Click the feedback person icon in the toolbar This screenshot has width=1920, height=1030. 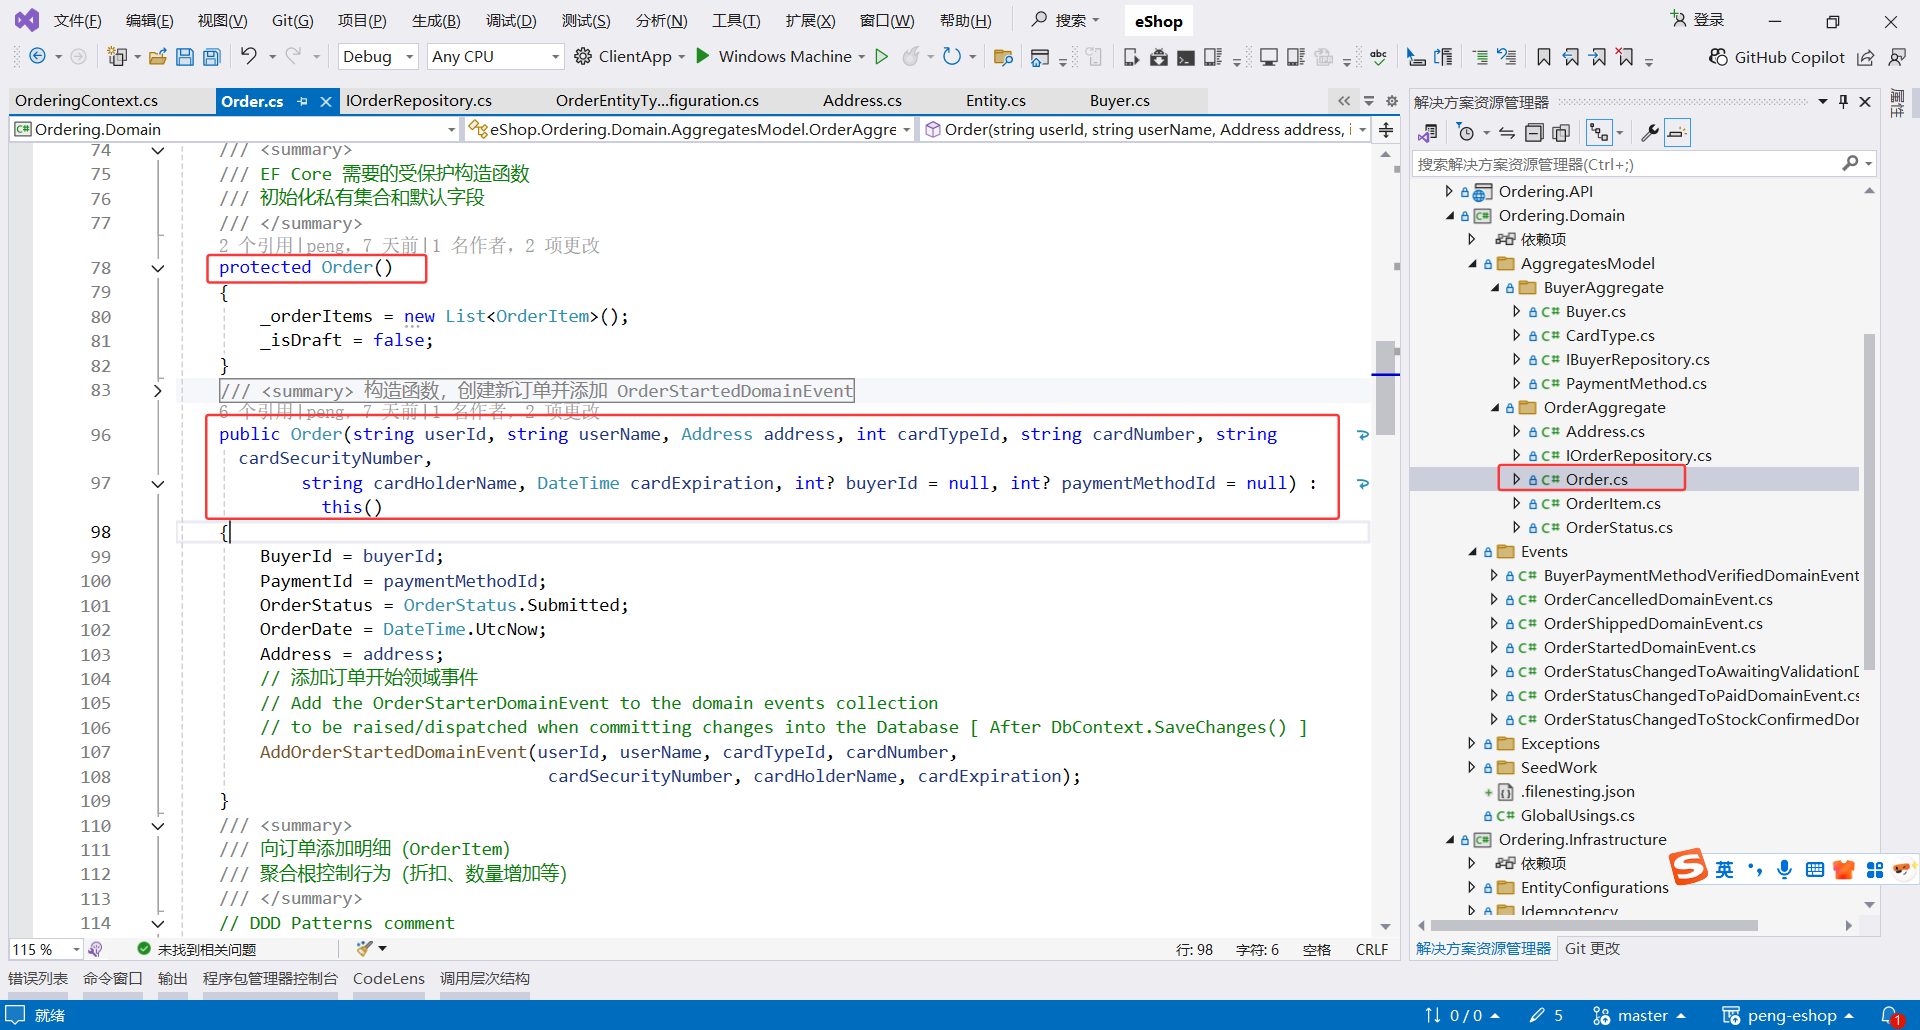coord(1897,57)
